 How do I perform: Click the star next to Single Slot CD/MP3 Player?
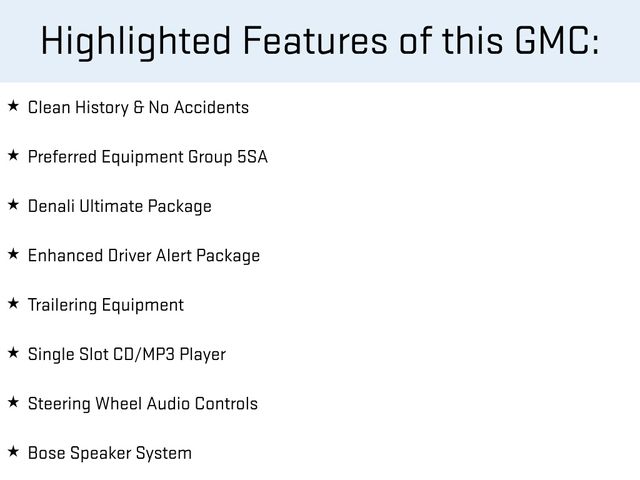tap(12, 353)
